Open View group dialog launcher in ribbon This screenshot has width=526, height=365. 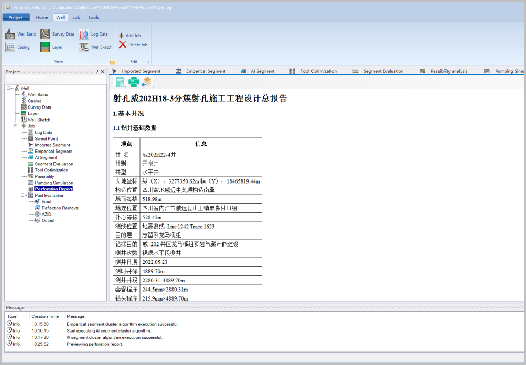(112, 62)
